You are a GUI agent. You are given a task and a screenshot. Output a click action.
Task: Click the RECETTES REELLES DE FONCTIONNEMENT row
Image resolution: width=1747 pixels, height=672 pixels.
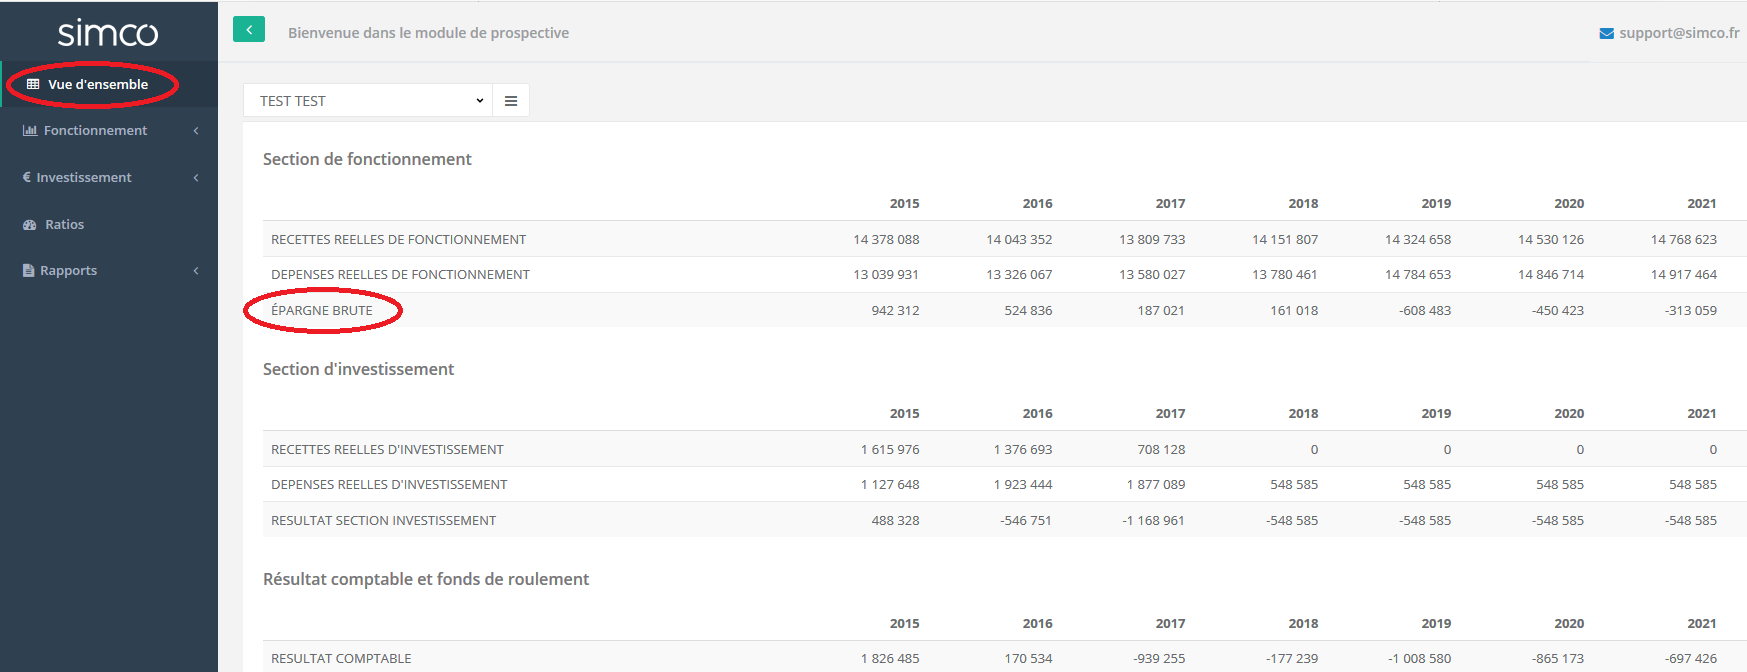click(x=398, y=240)
